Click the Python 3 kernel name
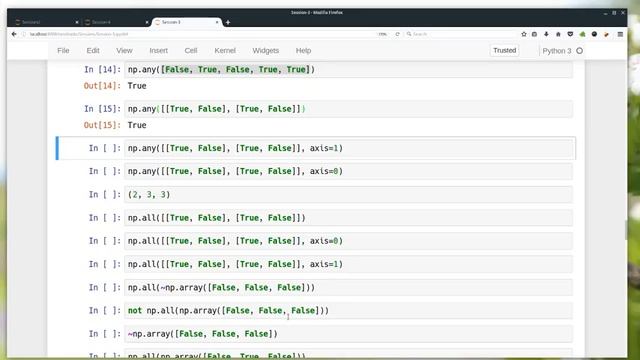640x360 pixels. tap(557, 51)
